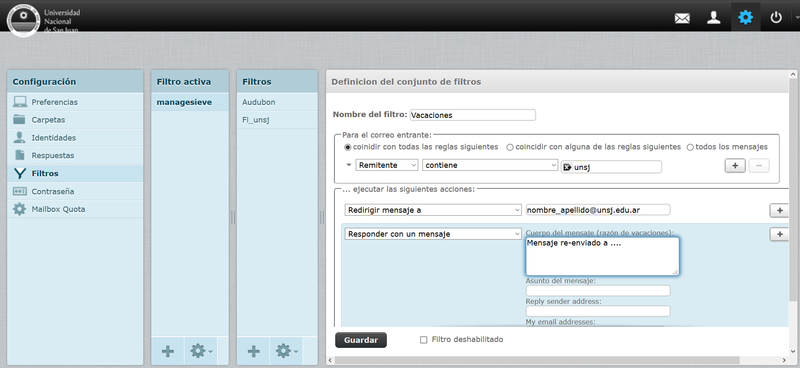The width and height of the screenshot is (800, 368).
Task: Open the Remitente header dropdown
Action: 387,165
